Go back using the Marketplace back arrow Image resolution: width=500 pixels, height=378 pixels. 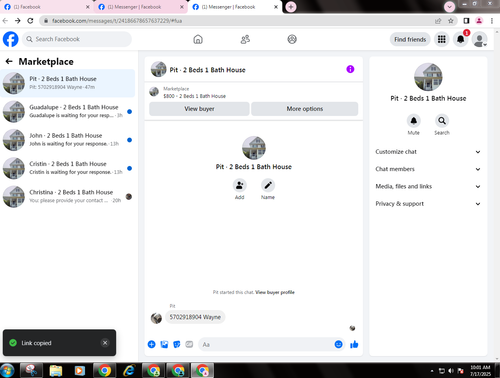point(9,61)
